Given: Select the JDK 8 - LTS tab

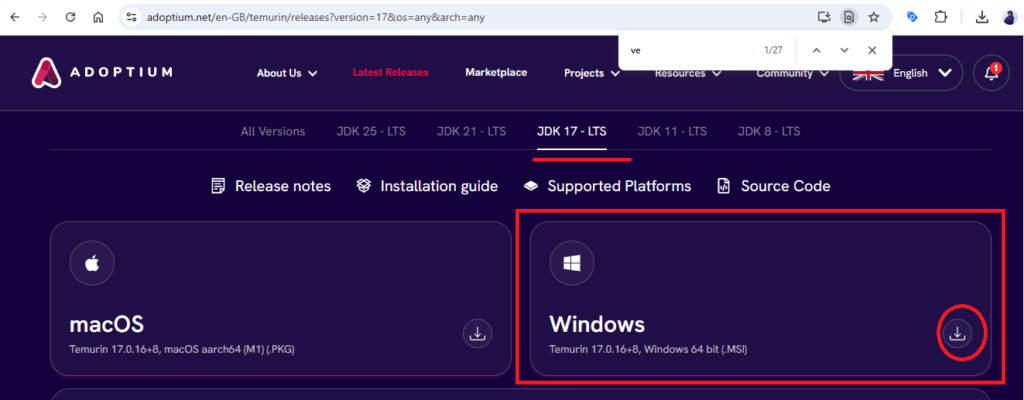Looking at the screenshot, I should (769, 131).
